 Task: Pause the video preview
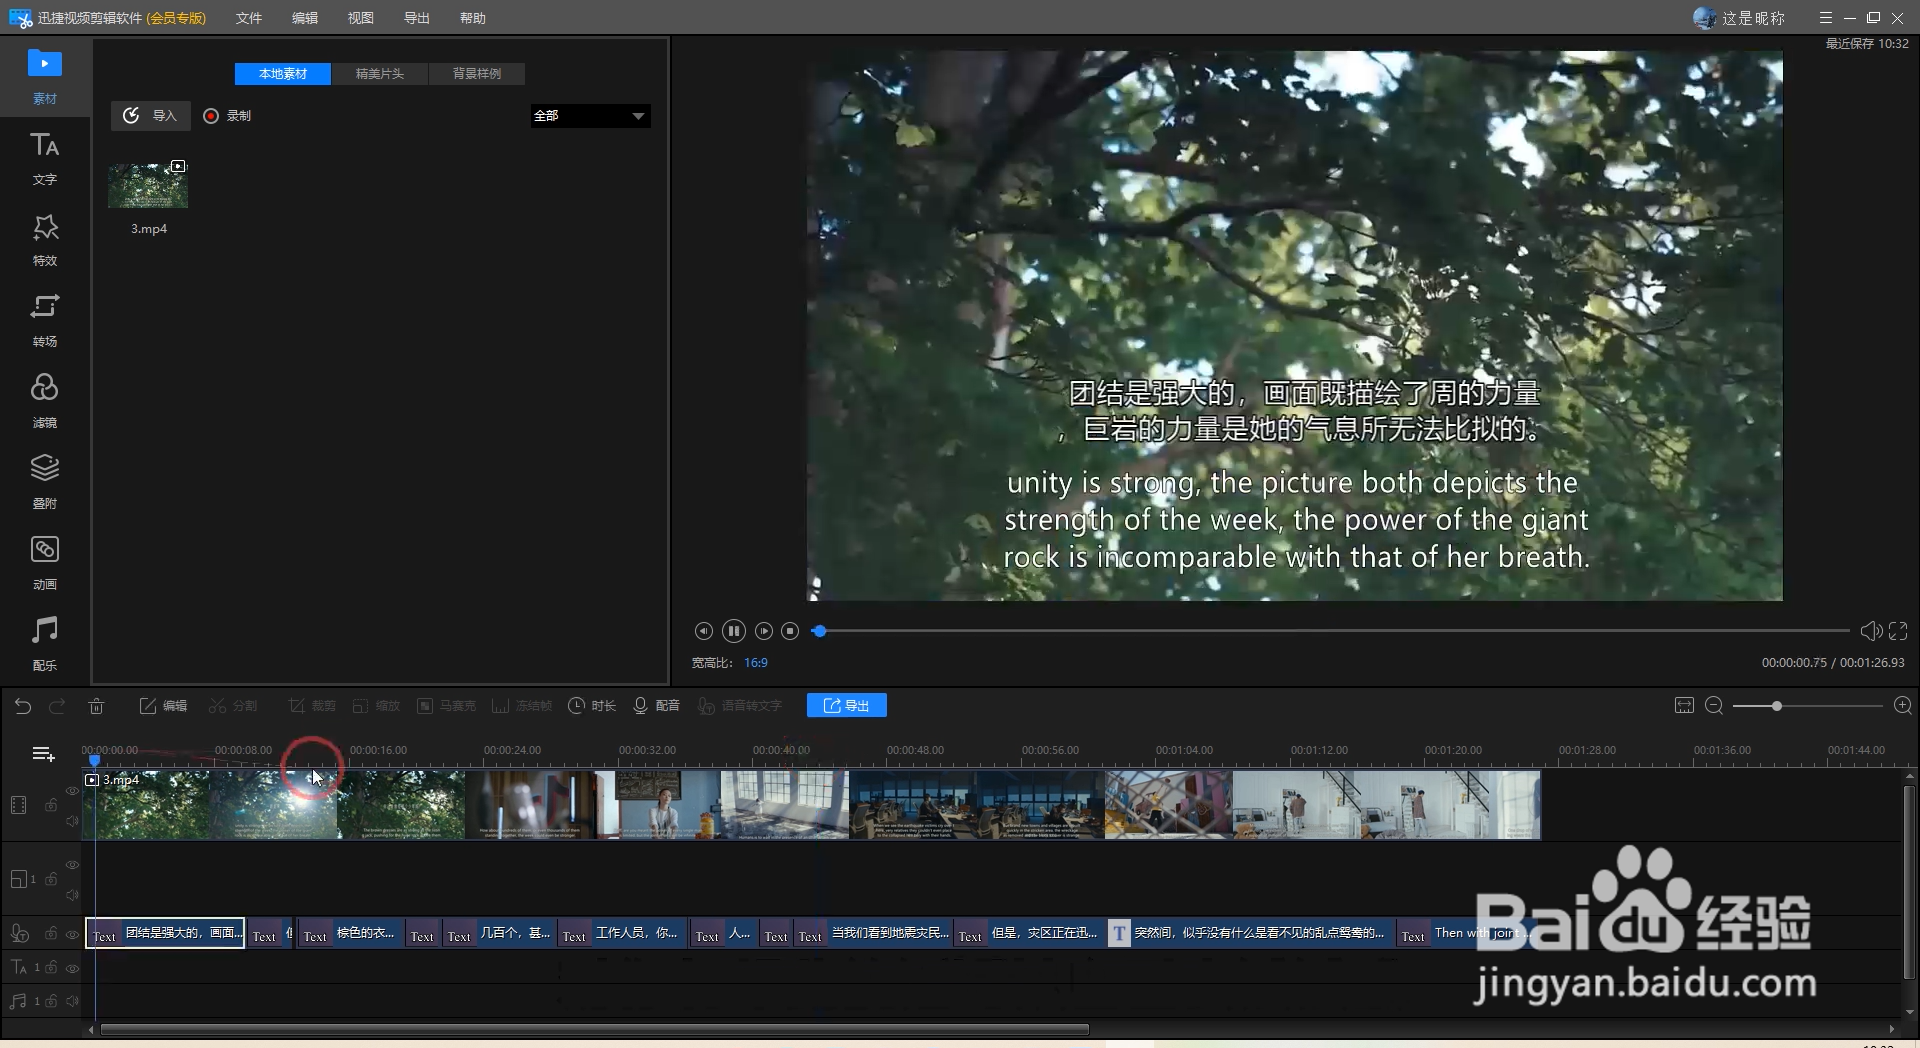pos(734,631)
